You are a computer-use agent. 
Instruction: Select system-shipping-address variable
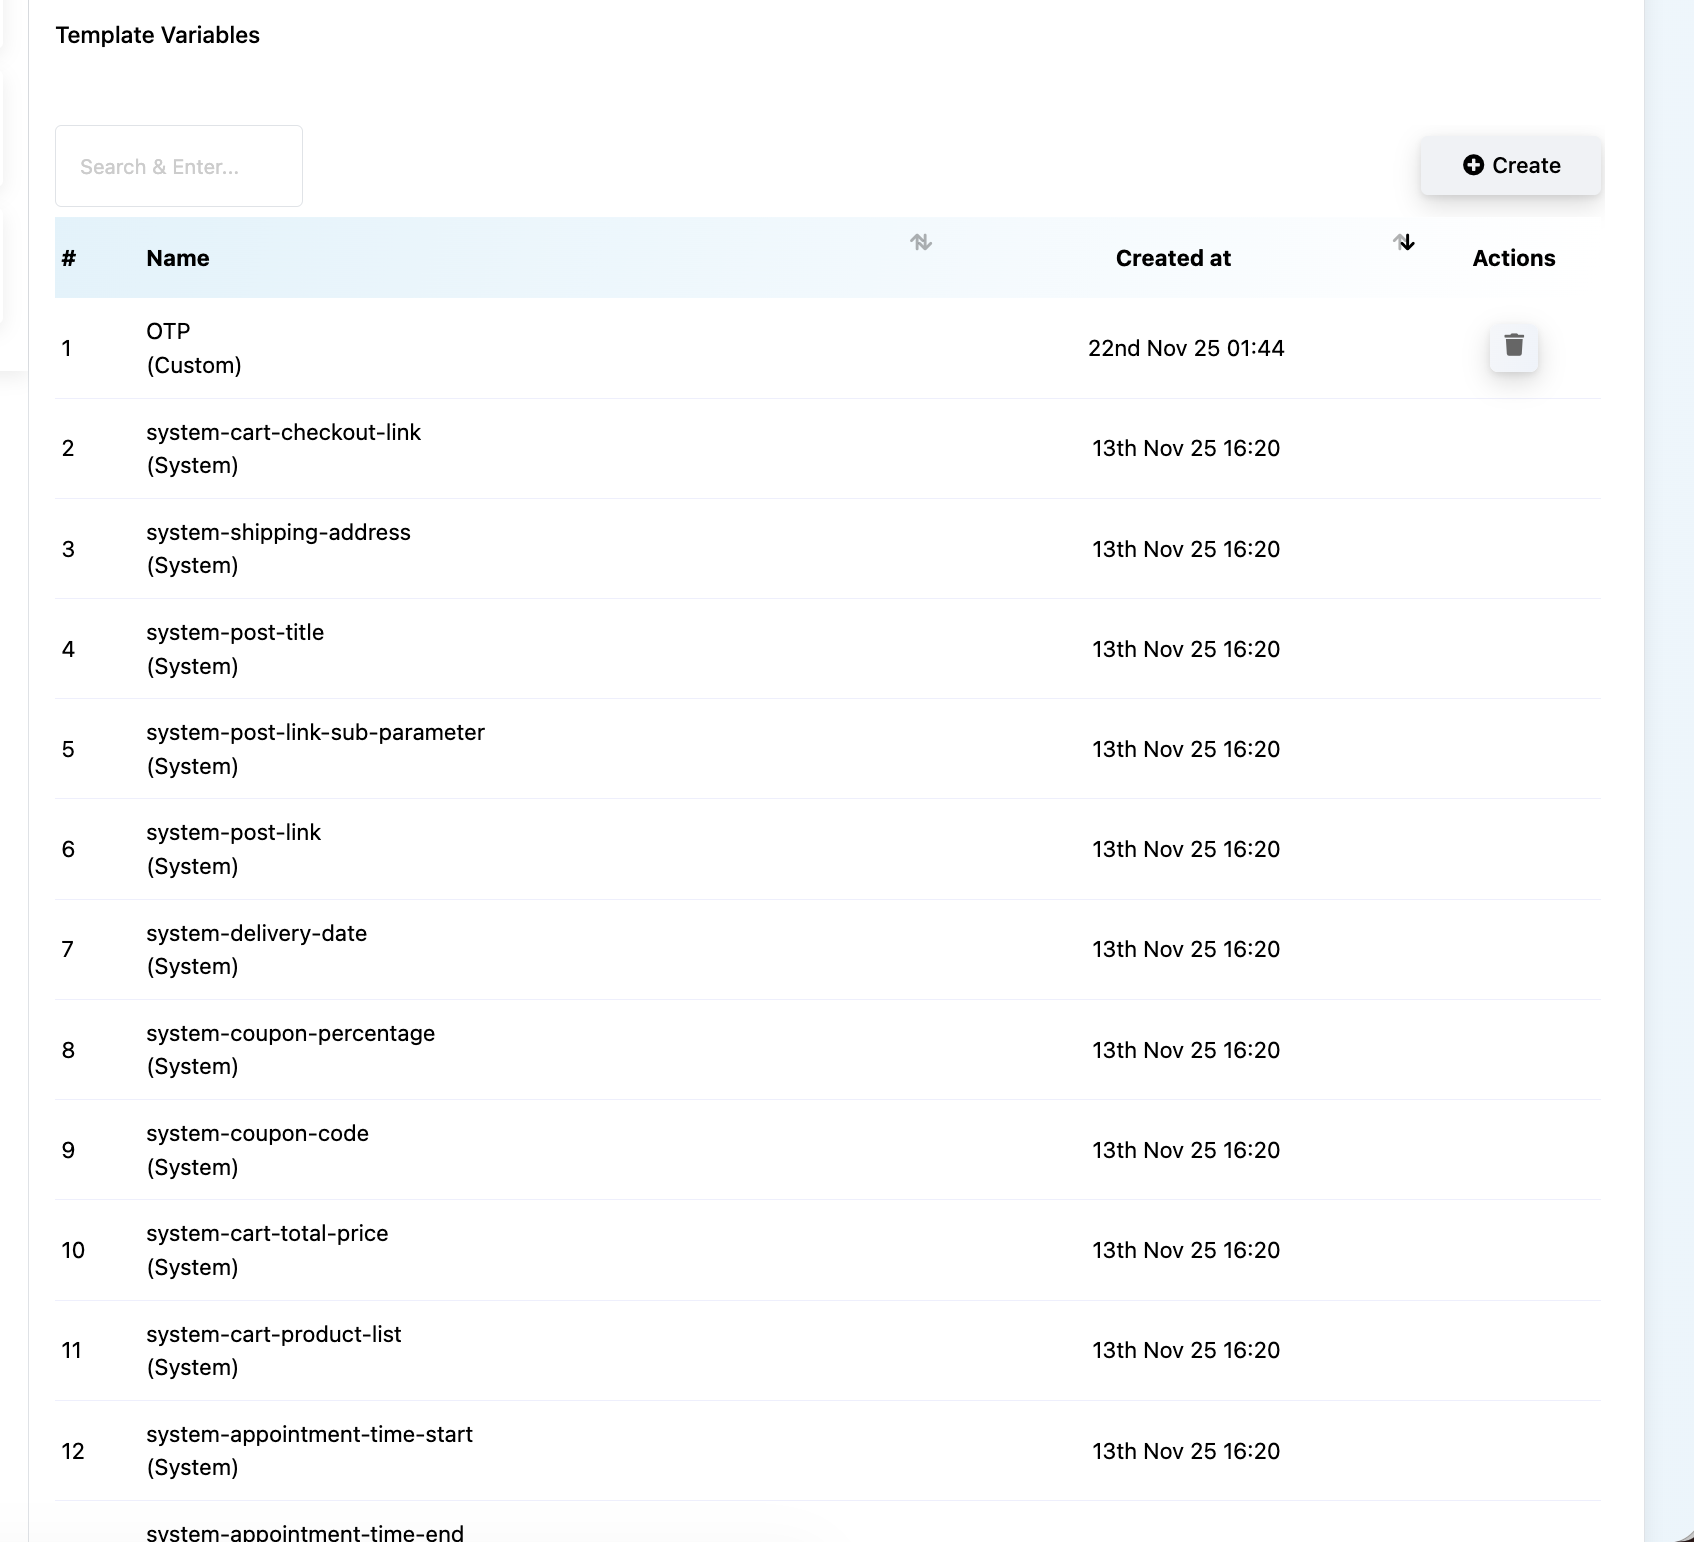point(278,533)
